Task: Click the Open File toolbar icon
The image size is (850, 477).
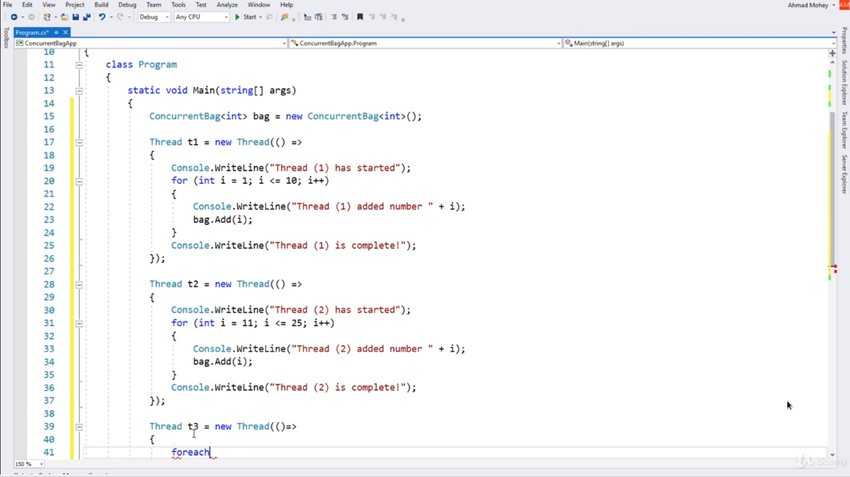Action: 65,17
